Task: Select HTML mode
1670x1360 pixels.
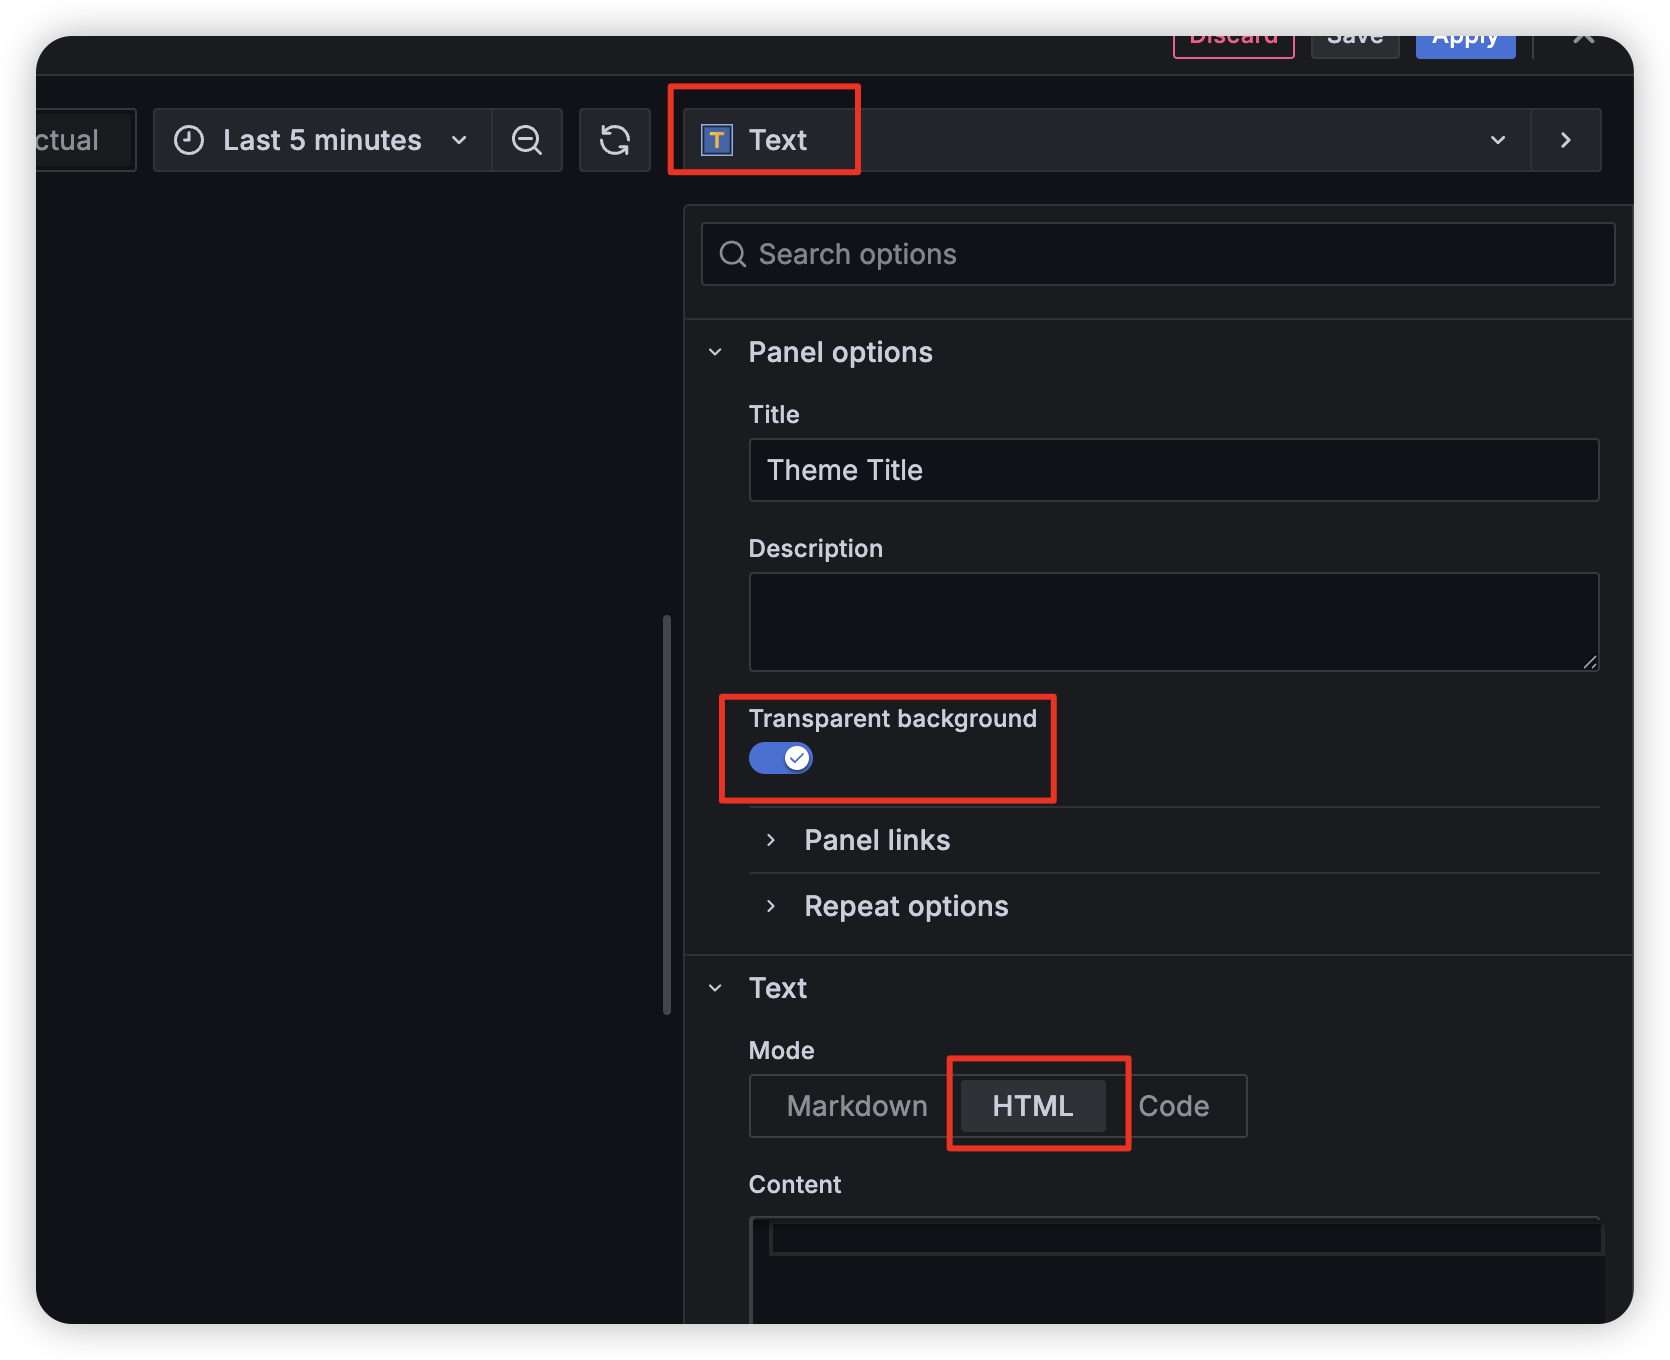Action: [x=1031, y=1106]
